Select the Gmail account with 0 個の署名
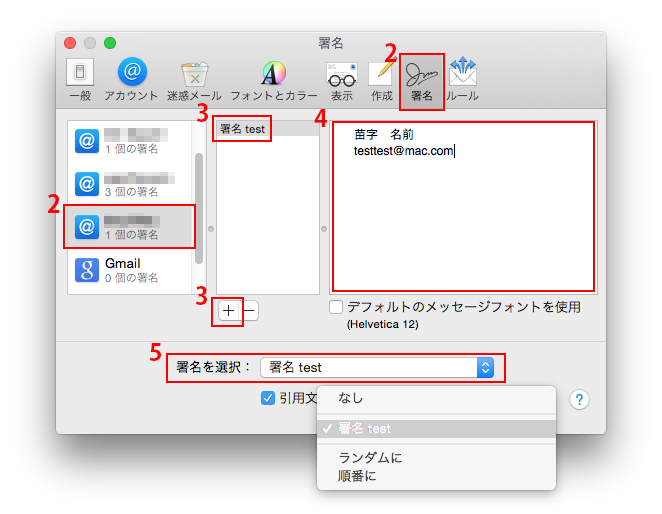 click(x=131, y=270)
